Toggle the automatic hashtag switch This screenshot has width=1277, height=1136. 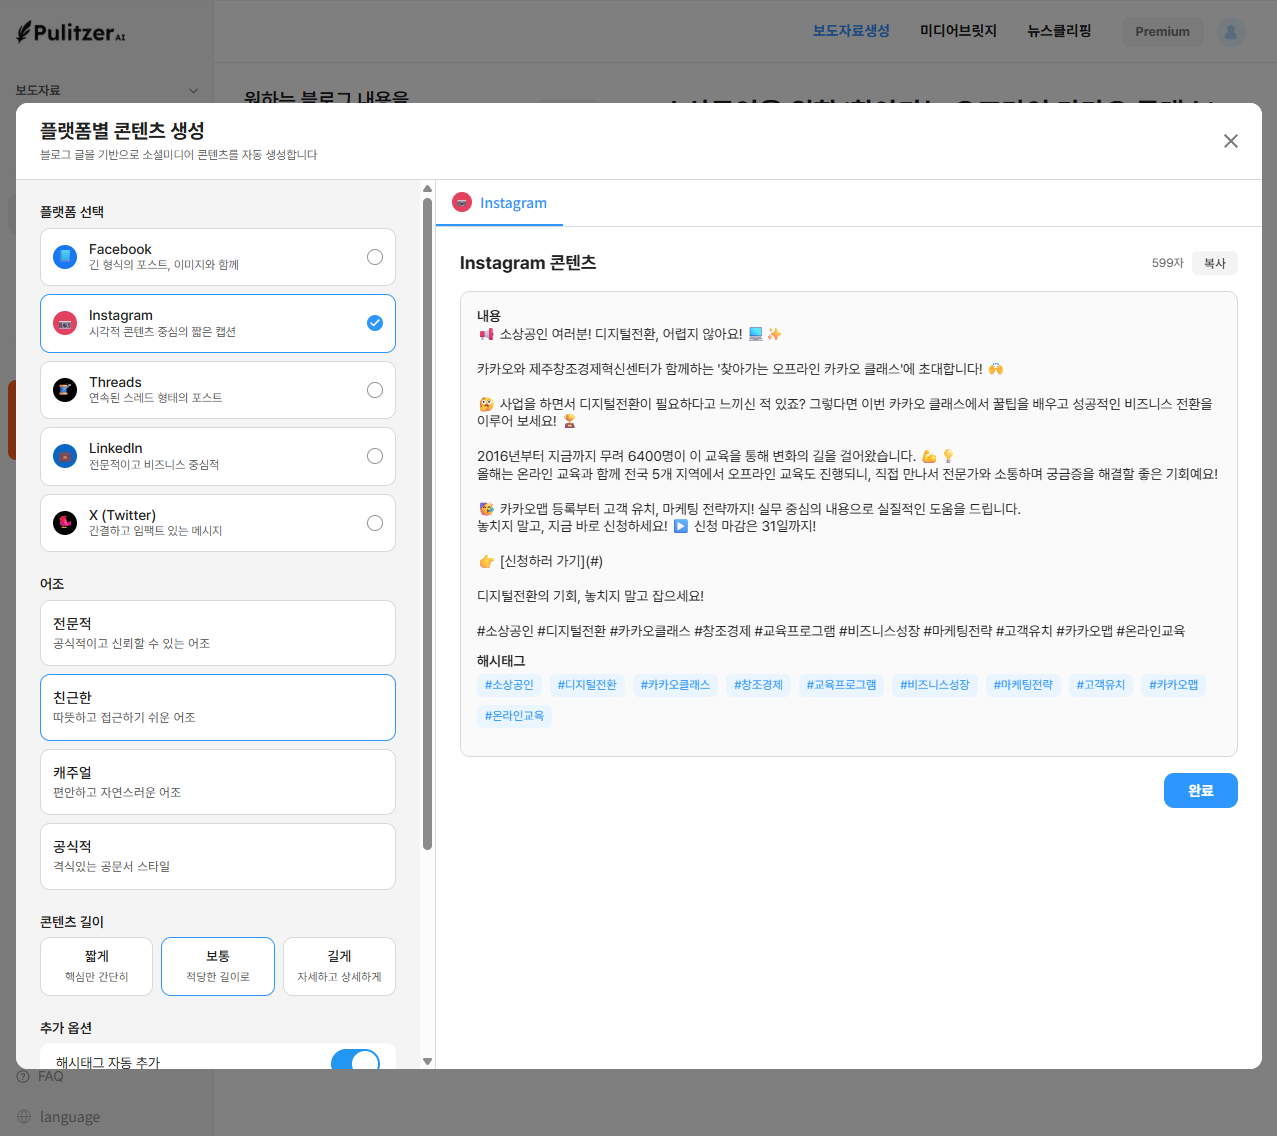pyautogui.click(x=355, y=1060)
